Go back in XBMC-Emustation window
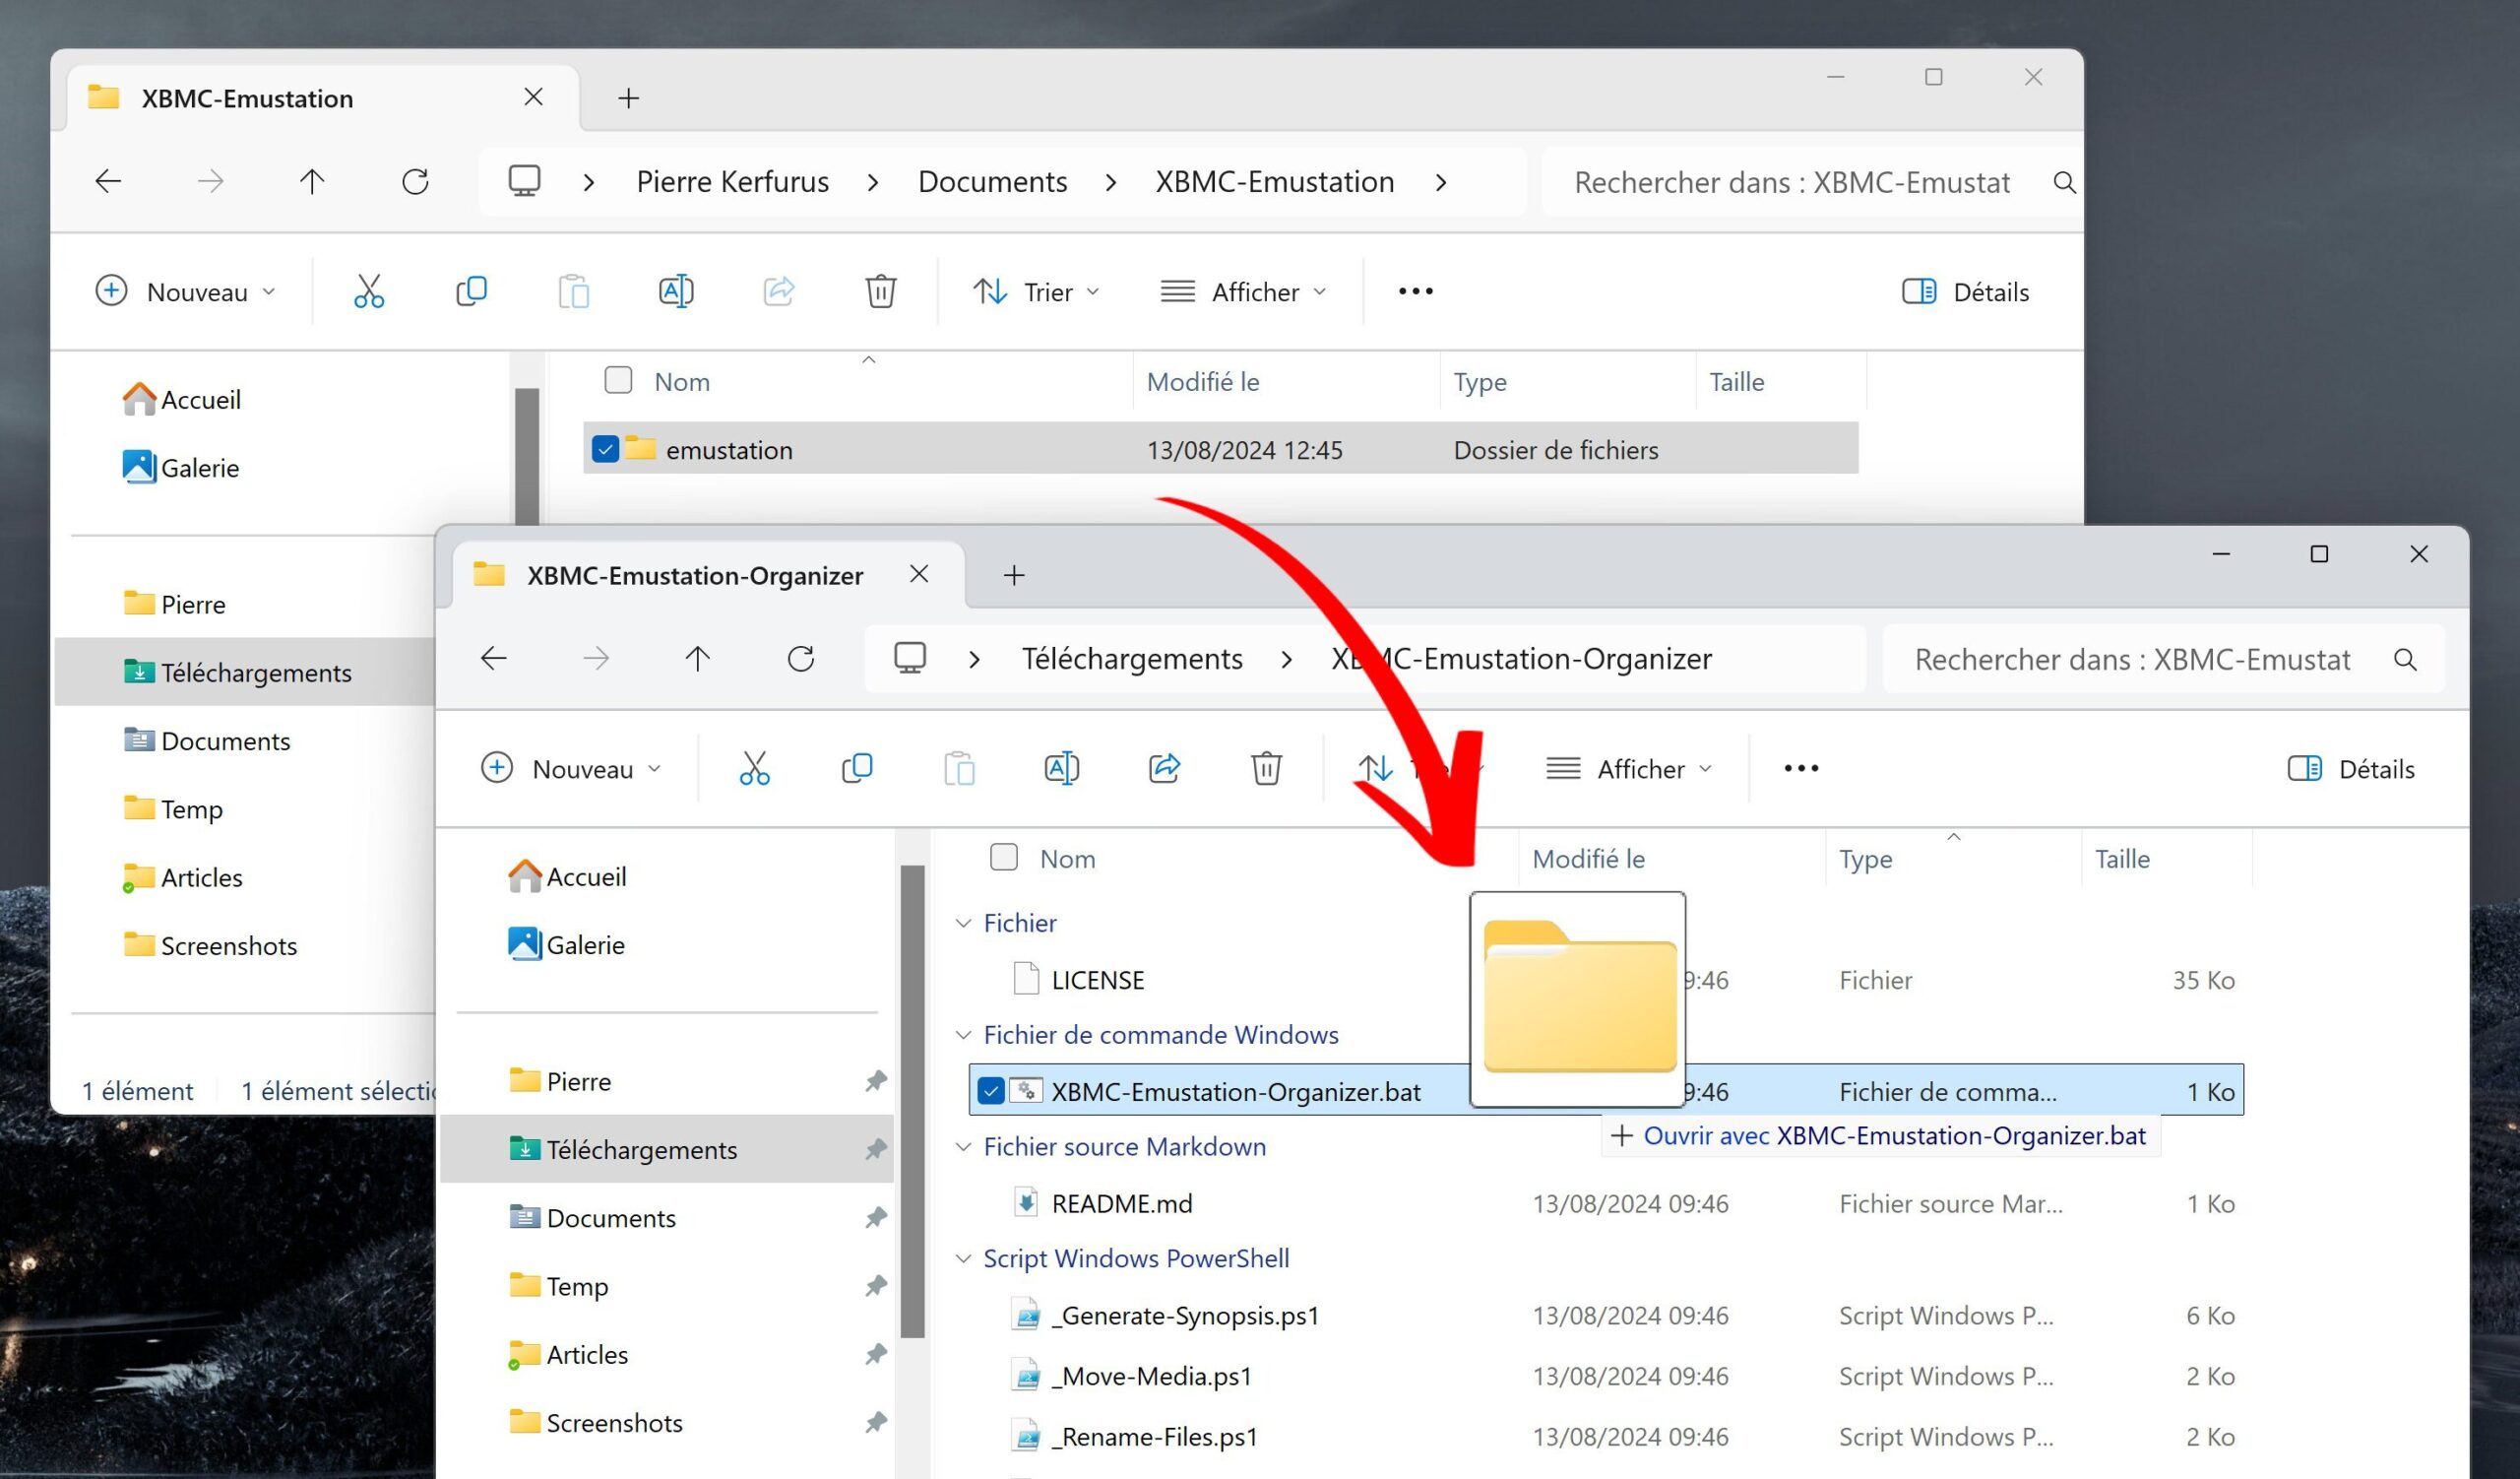Image resolution: width=2520 pixels, height=1479 pixels. click(108, 181)
